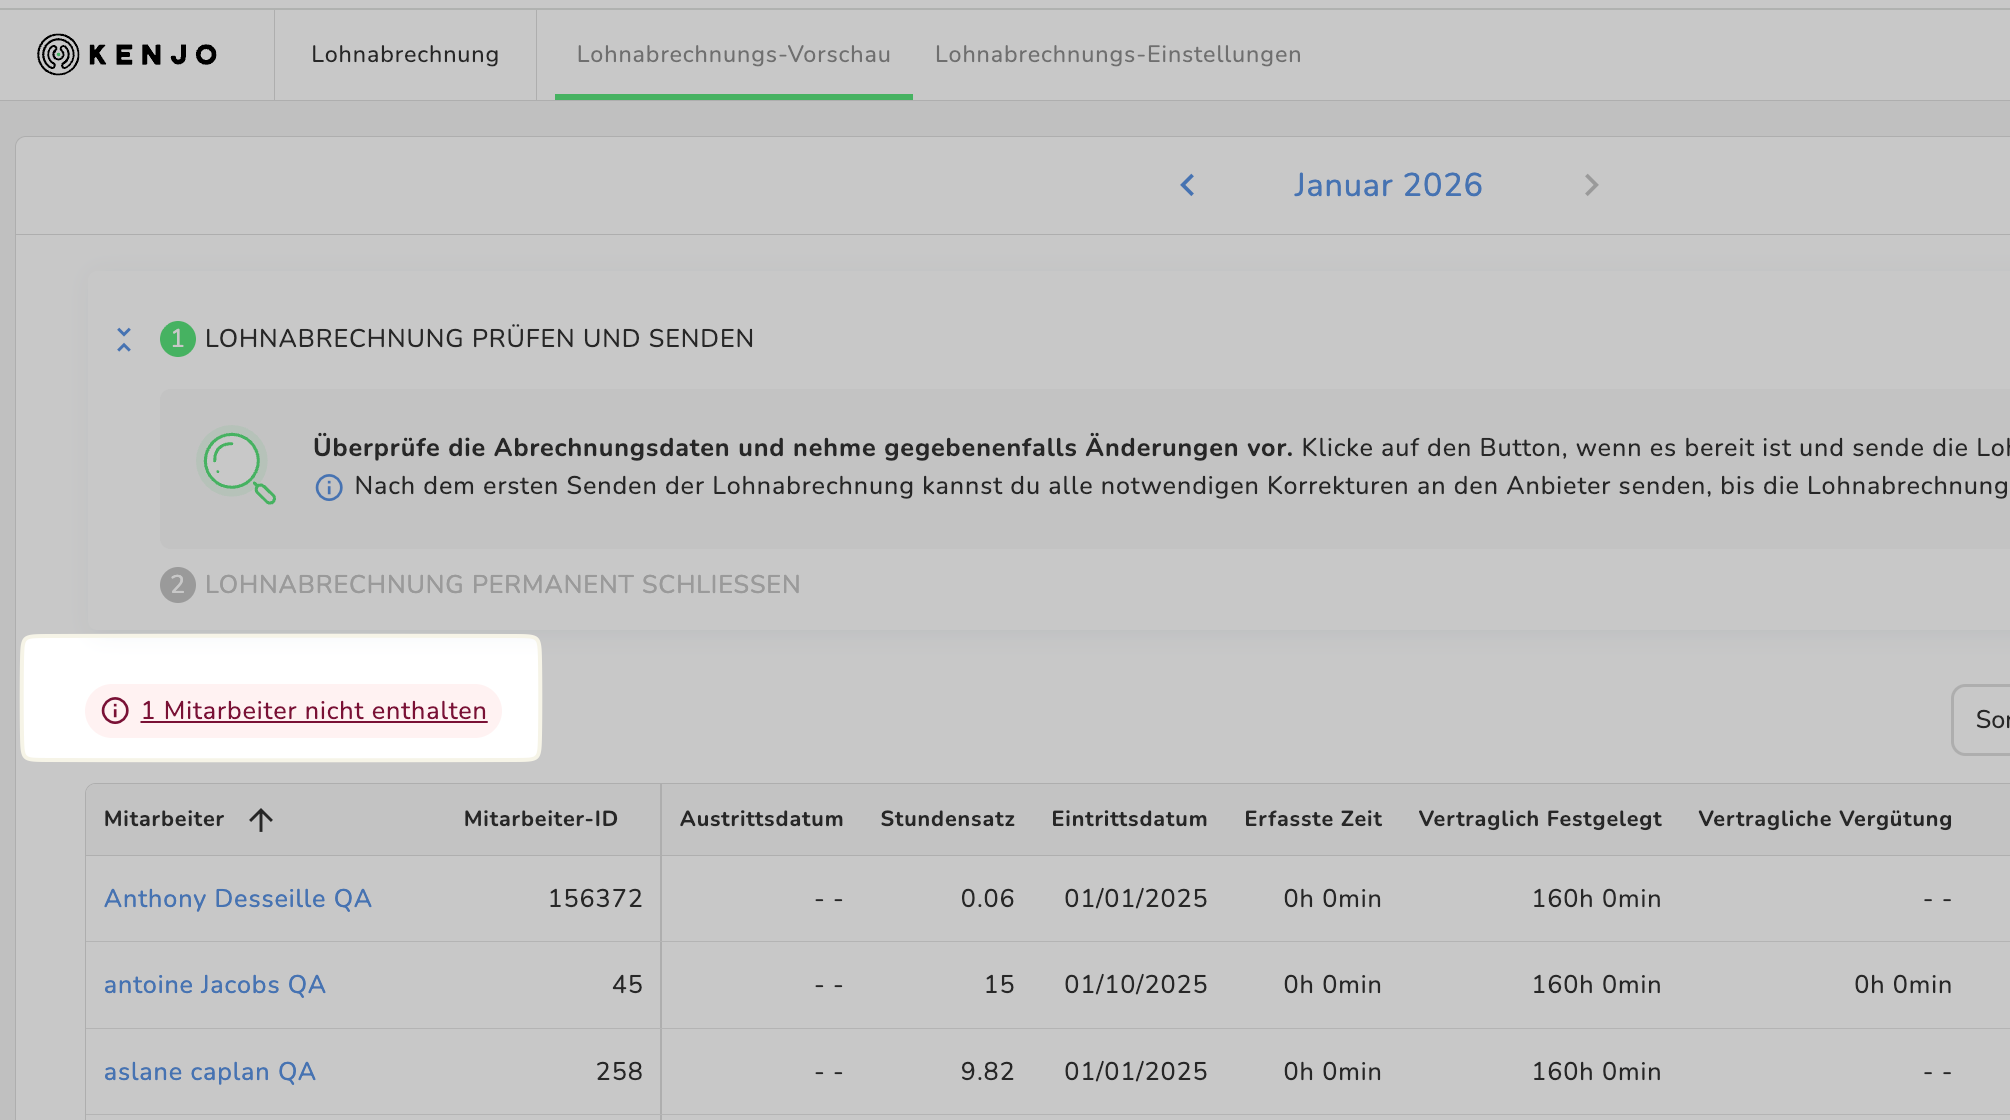Click the Januar 2026 month label

click(x=1387, y=185)
